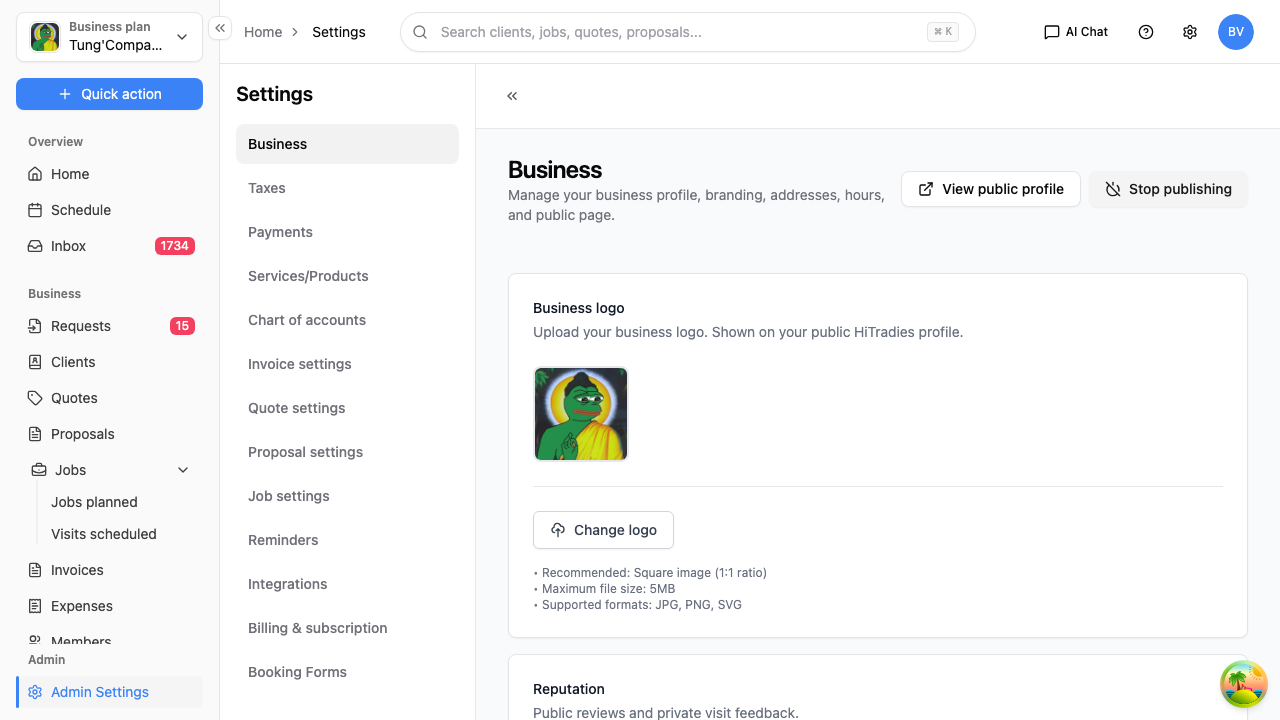Screen dimensions: 1280x720
Task: Click the palm tree floating widget icon
Action: point(1244,684)
